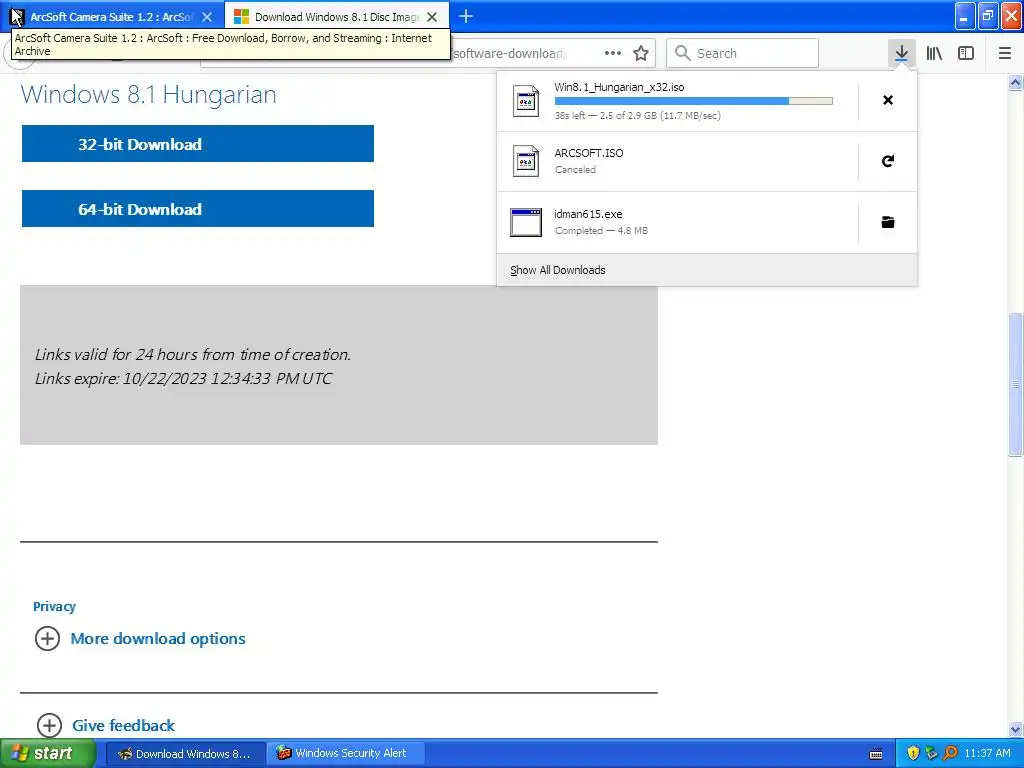Click the idman615.exe program icon

526,222
